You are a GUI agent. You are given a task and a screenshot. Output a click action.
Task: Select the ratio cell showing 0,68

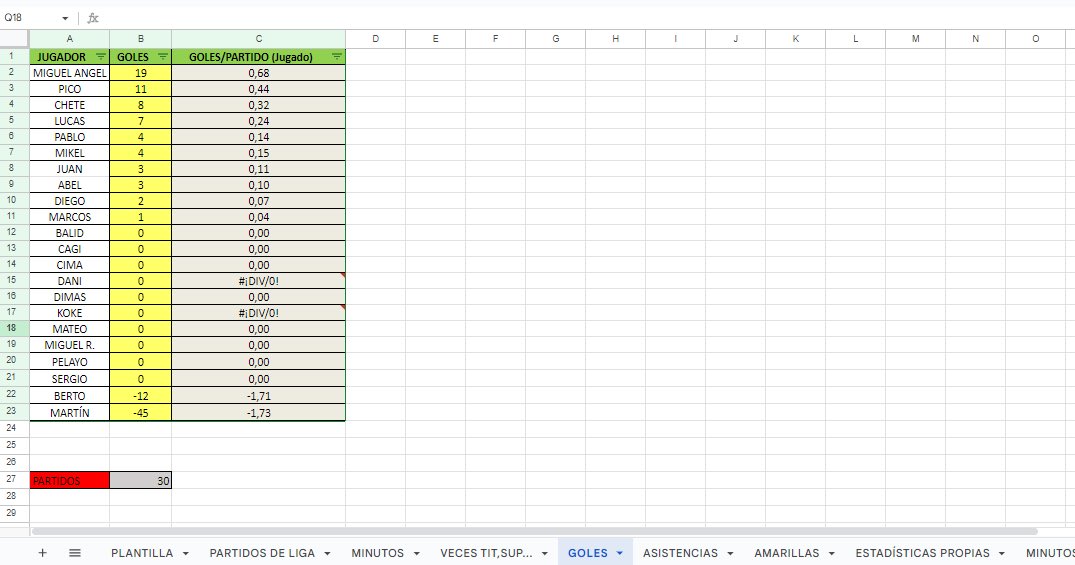258,73
